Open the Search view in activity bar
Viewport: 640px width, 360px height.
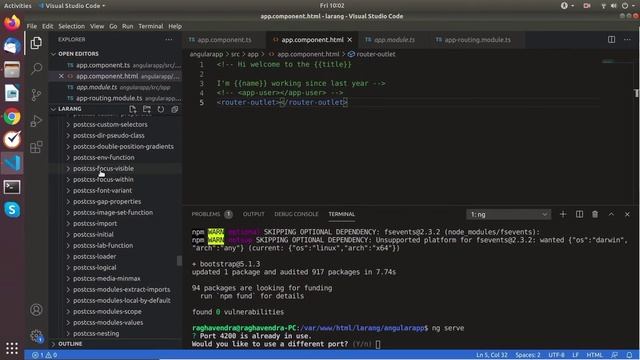[36, 68]
